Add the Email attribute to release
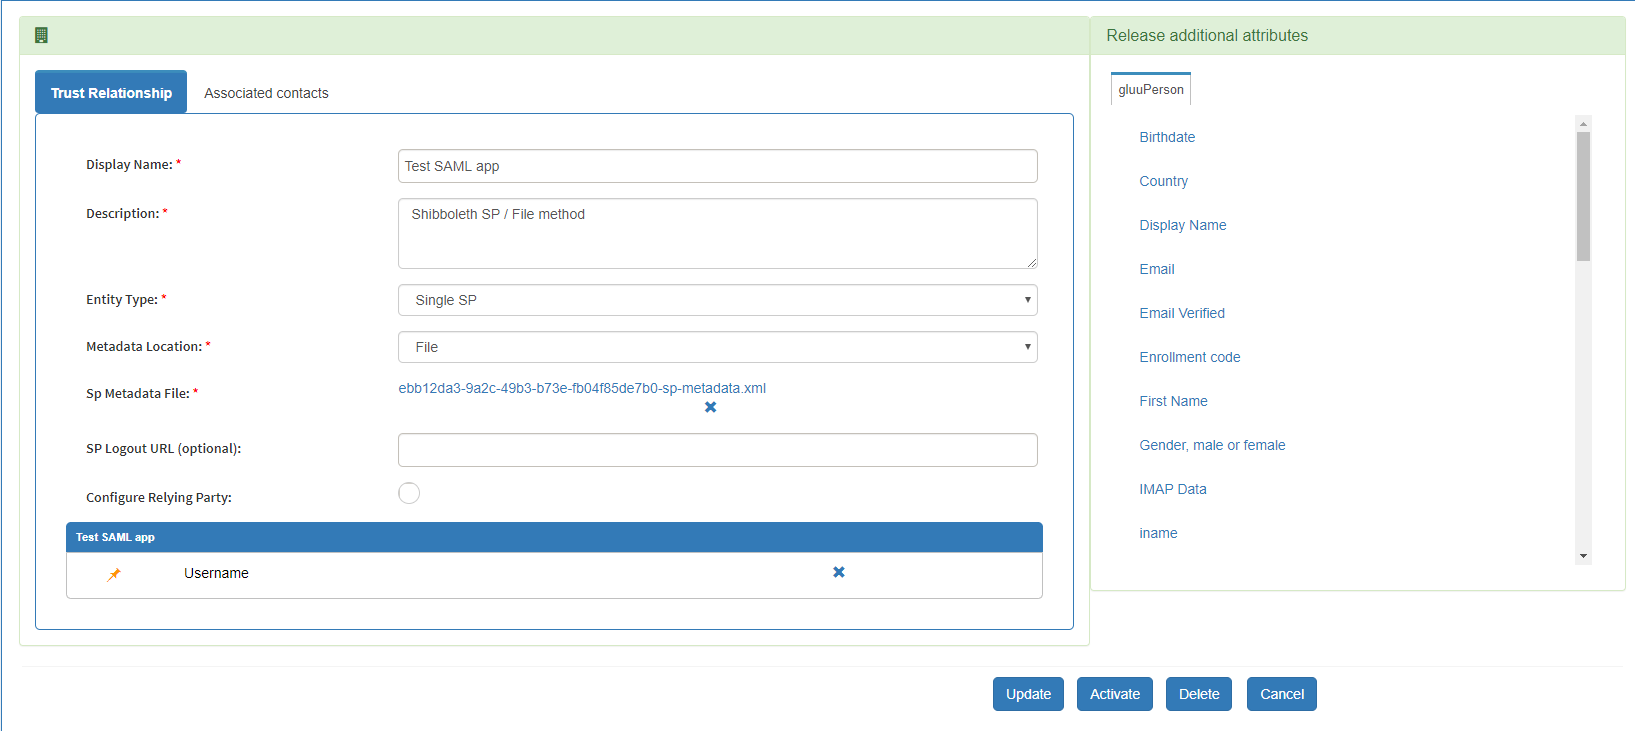This screenshot has height=731, width=1635. pyautogui.click(x=1157, y=269)
